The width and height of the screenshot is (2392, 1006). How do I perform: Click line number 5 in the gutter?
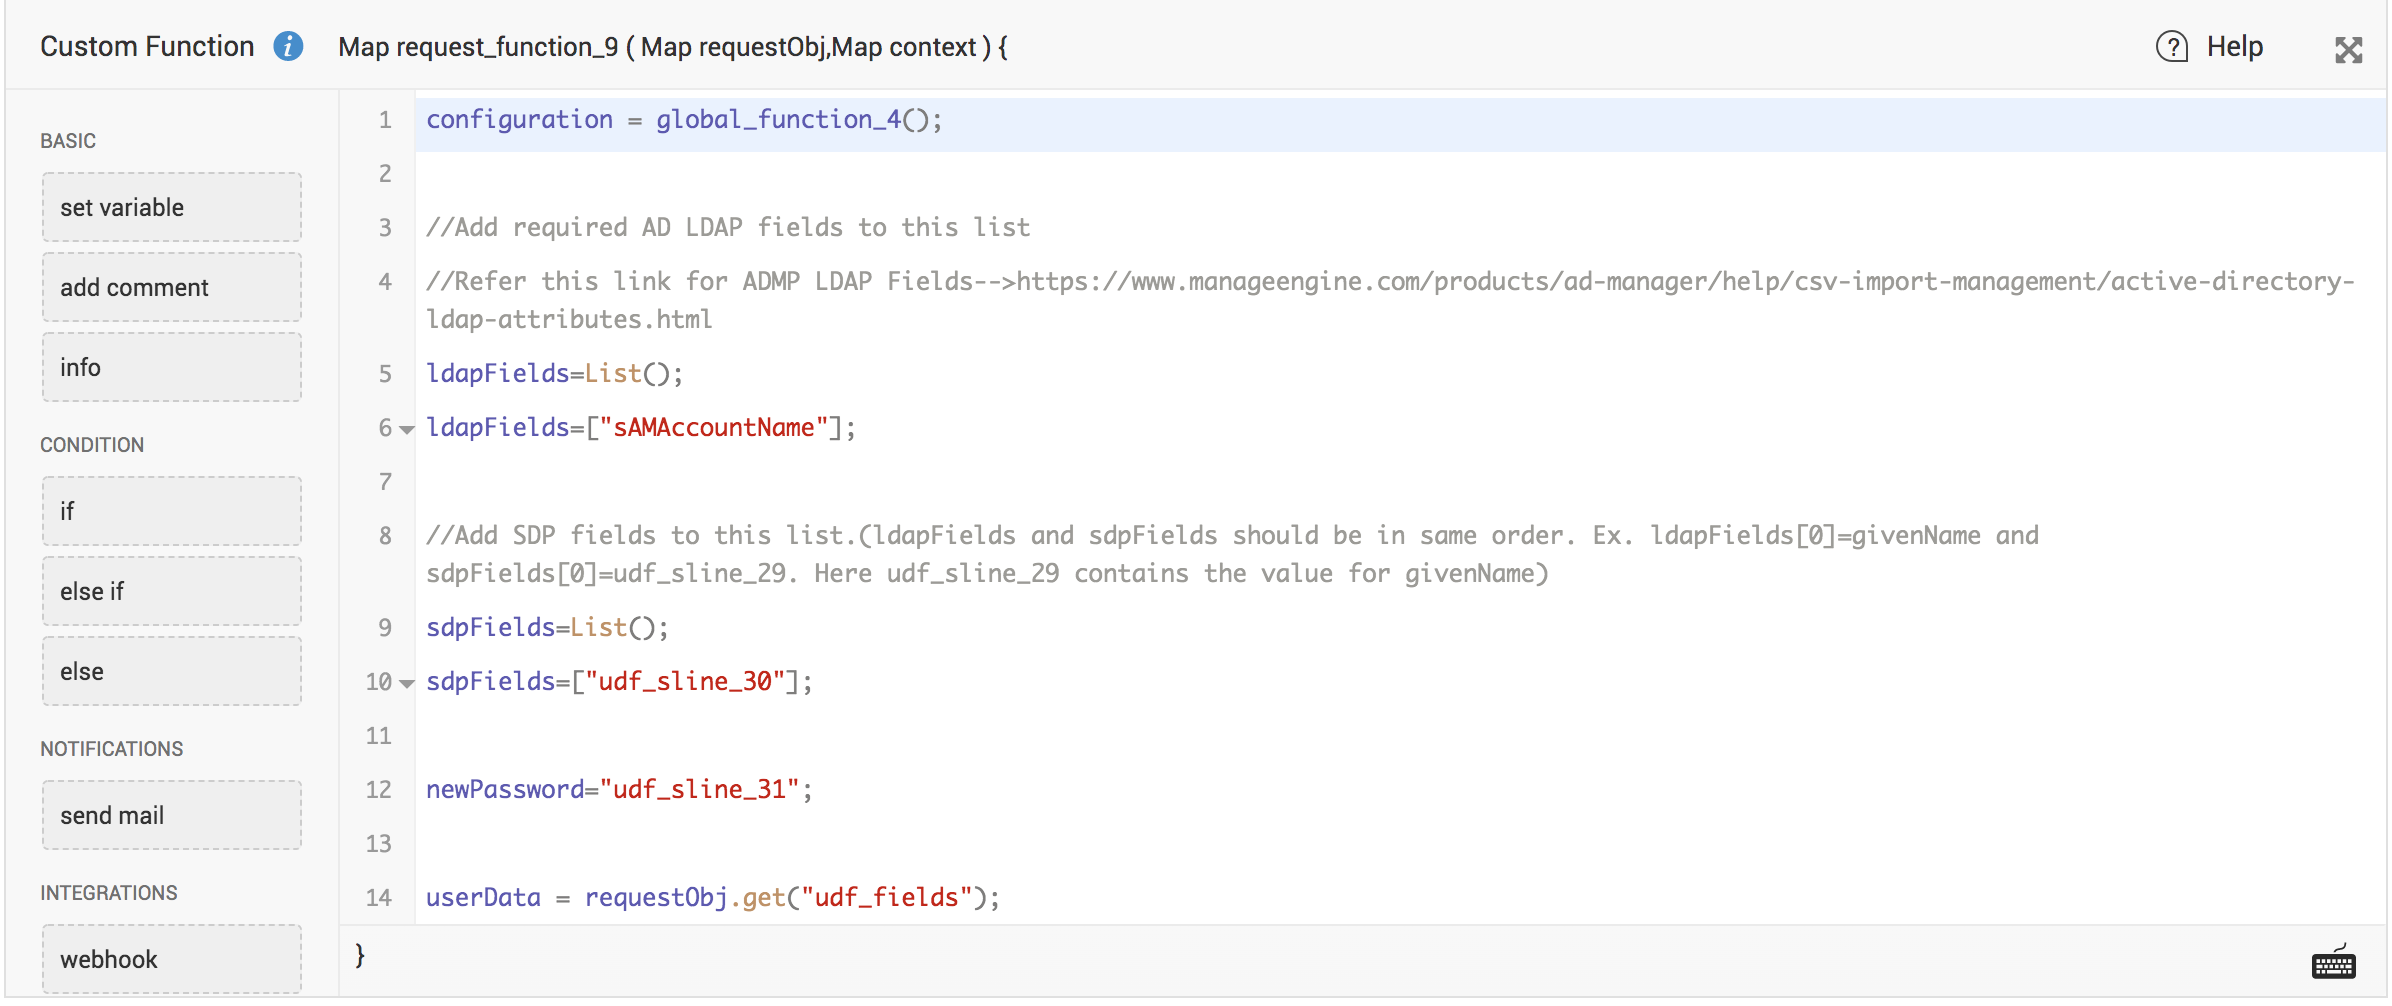384,374
